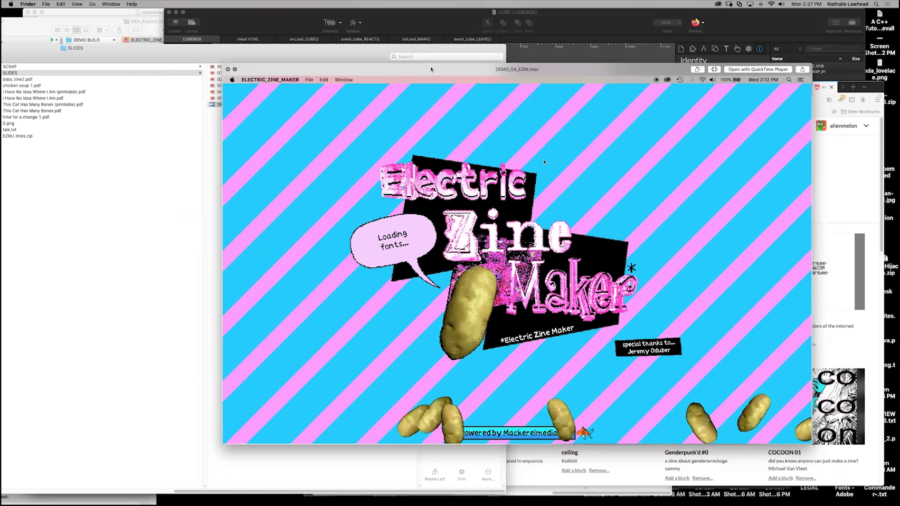Image resolution: width=900 pixels, height=506 pixels.
Task: Select the SLIDES folder in Finder path
Action: click(72, 48)
